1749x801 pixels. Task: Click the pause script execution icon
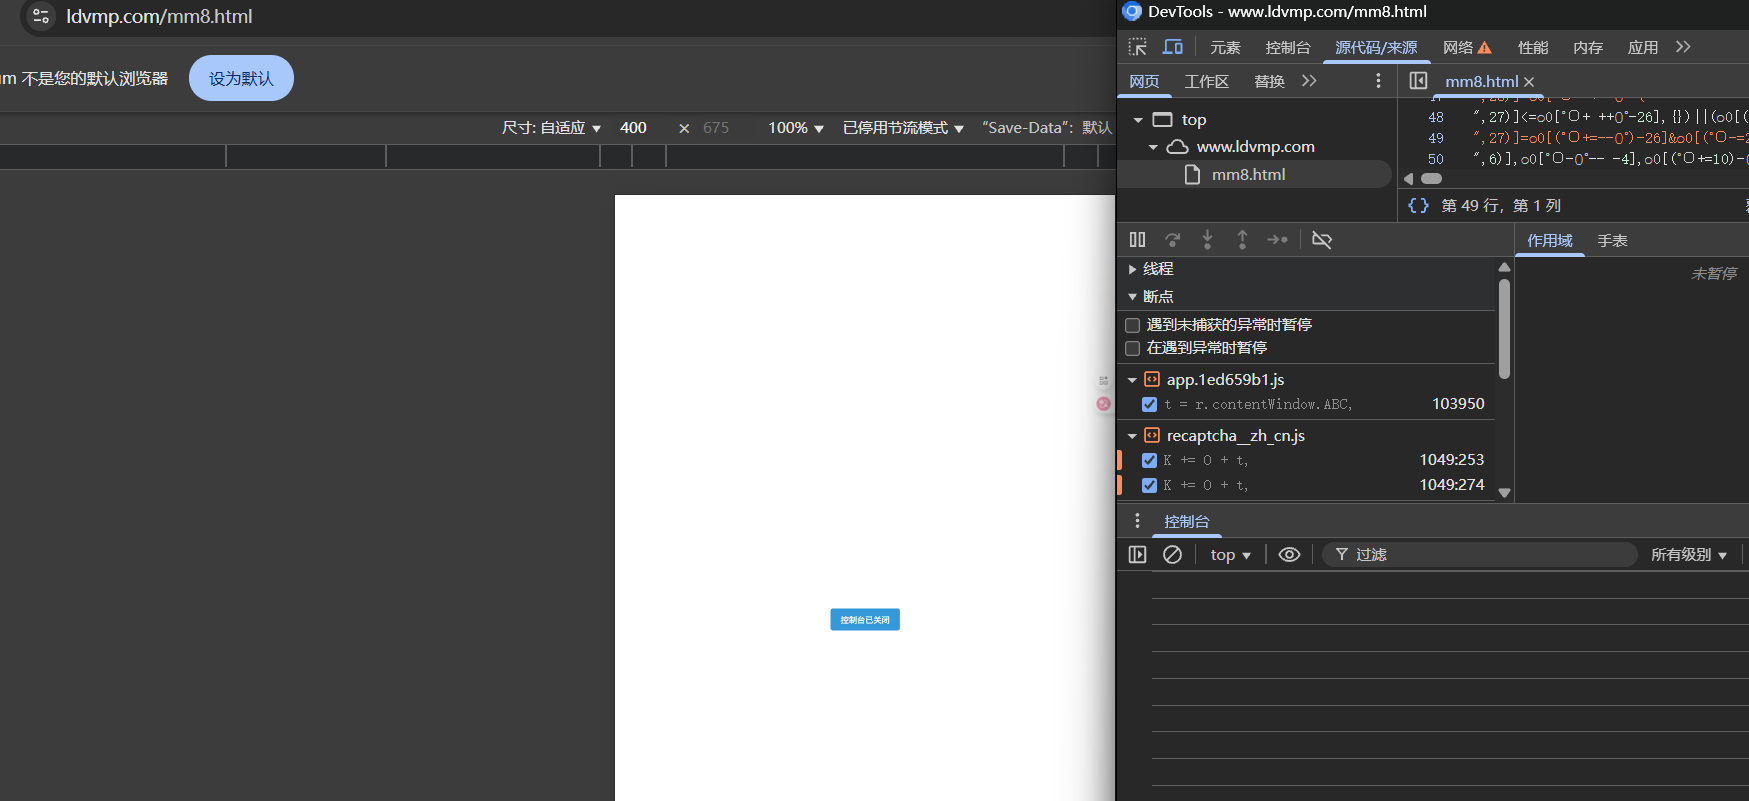click(x=1137, y=240)
